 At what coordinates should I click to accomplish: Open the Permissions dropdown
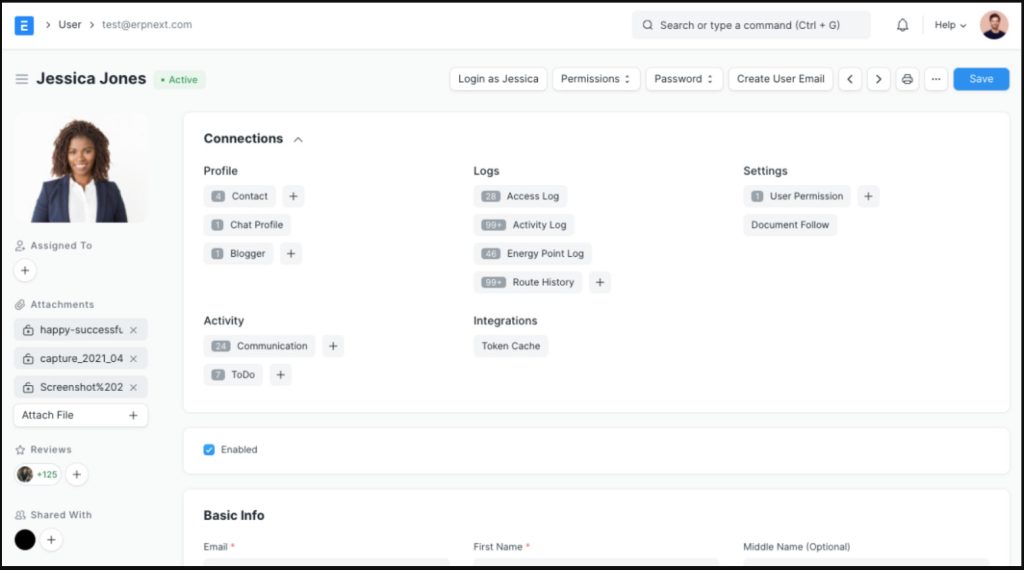pyautogui.click(x=596, y=79)
